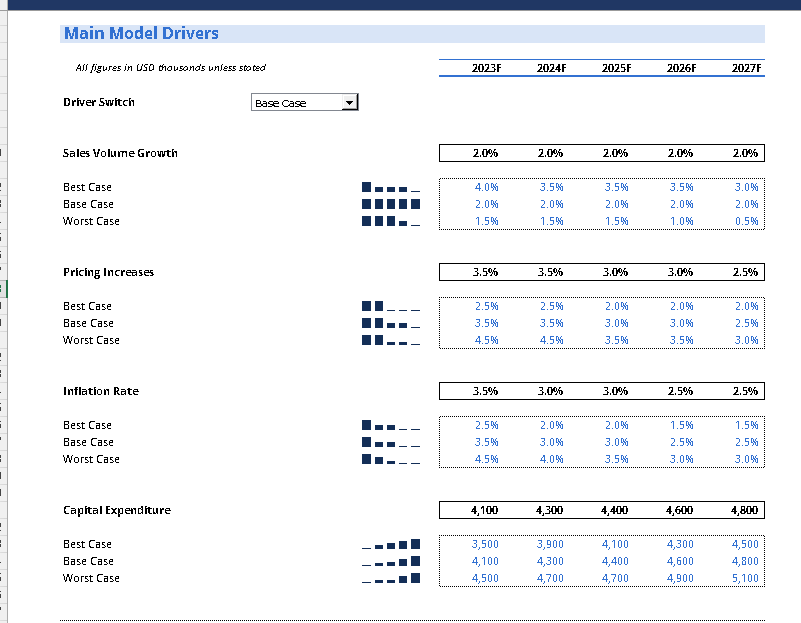Select Capital Expenditure Base Case 2025F value 4,400
This screenshot has width=801, height=623.
tap(615, 561)
